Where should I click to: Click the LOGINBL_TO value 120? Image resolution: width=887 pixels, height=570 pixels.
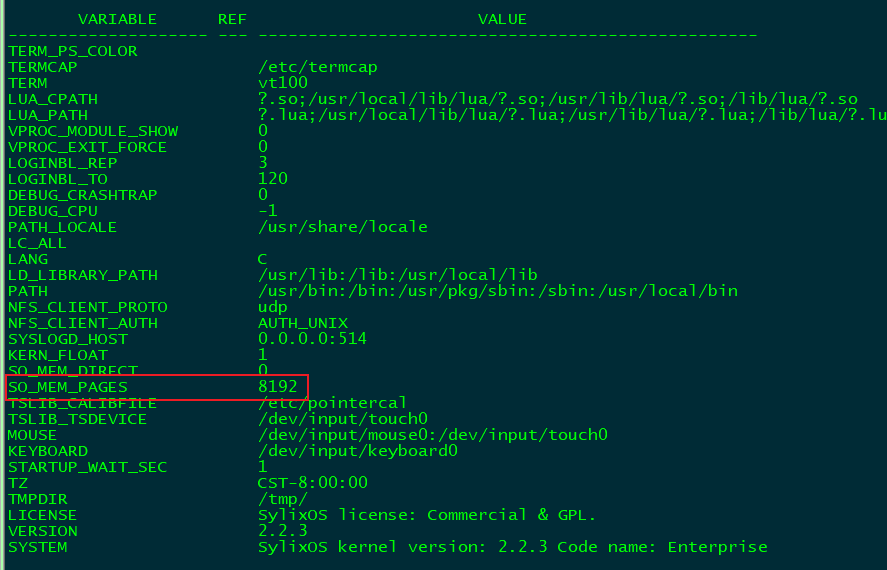(x=273, y=179)
